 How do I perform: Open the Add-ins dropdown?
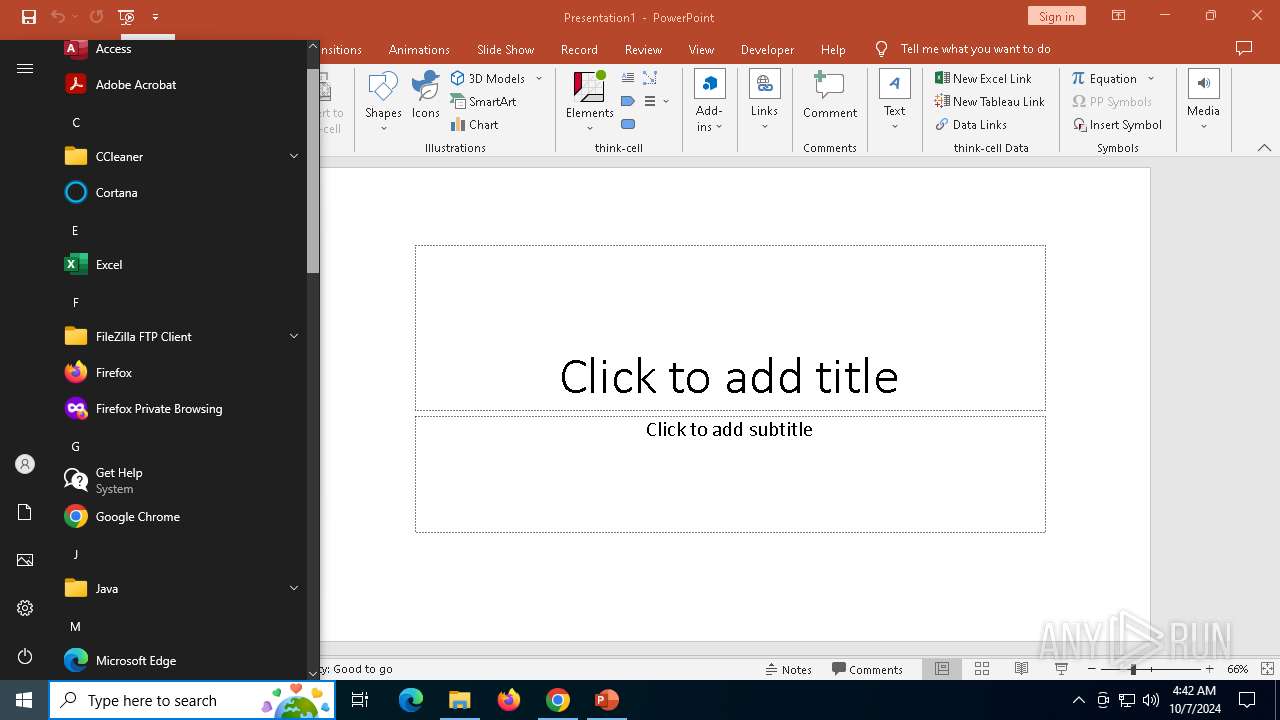pyautogui.click(x=709, y=101)
